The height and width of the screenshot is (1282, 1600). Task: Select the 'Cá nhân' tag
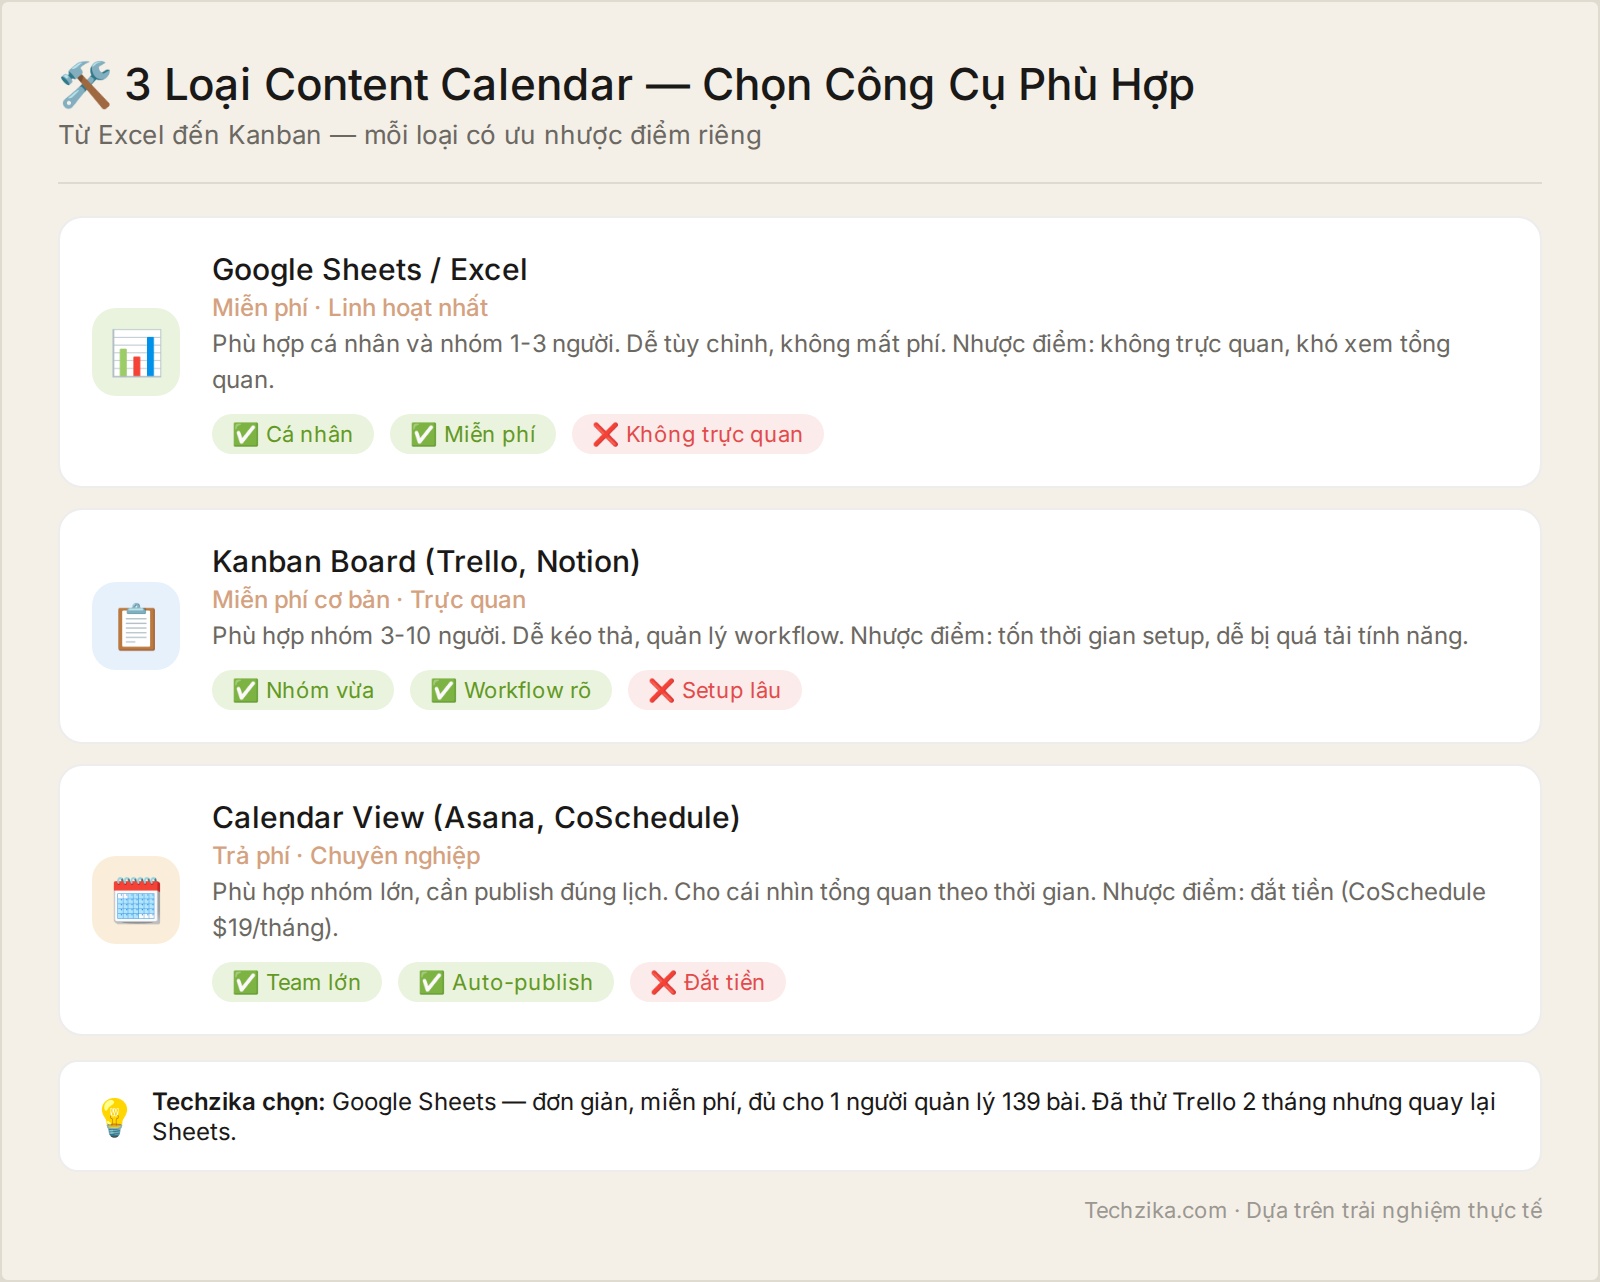(293, 434)
